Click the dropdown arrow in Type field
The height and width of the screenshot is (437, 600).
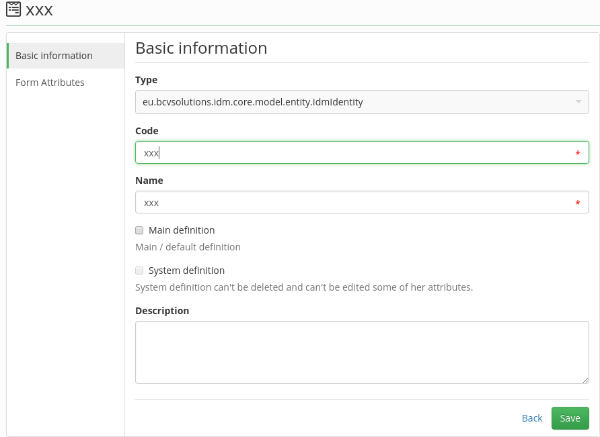point(578,102)
